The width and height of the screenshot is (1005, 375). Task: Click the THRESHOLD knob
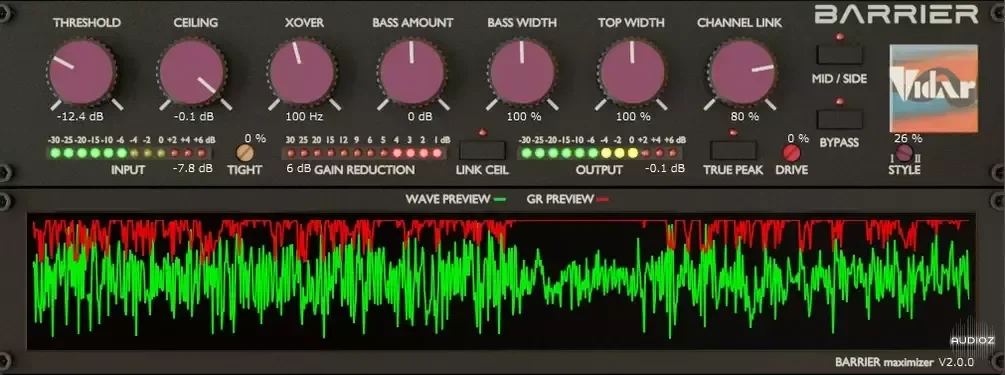pos(81,72)
